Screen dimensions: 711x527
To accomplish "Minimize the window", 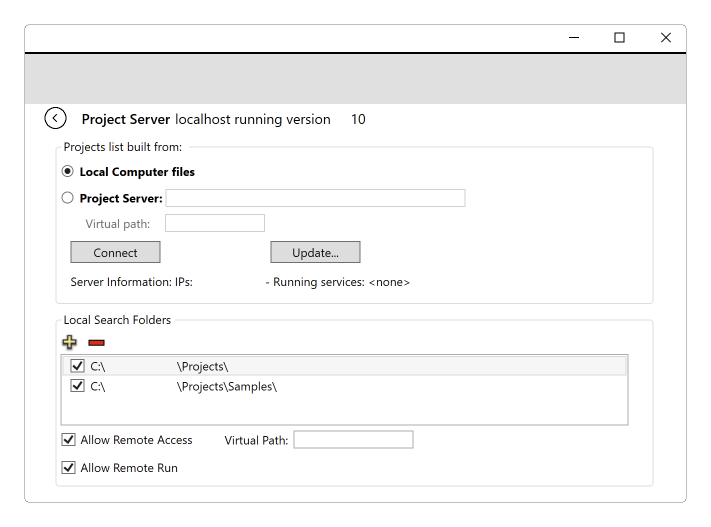I will click(574, 38).
